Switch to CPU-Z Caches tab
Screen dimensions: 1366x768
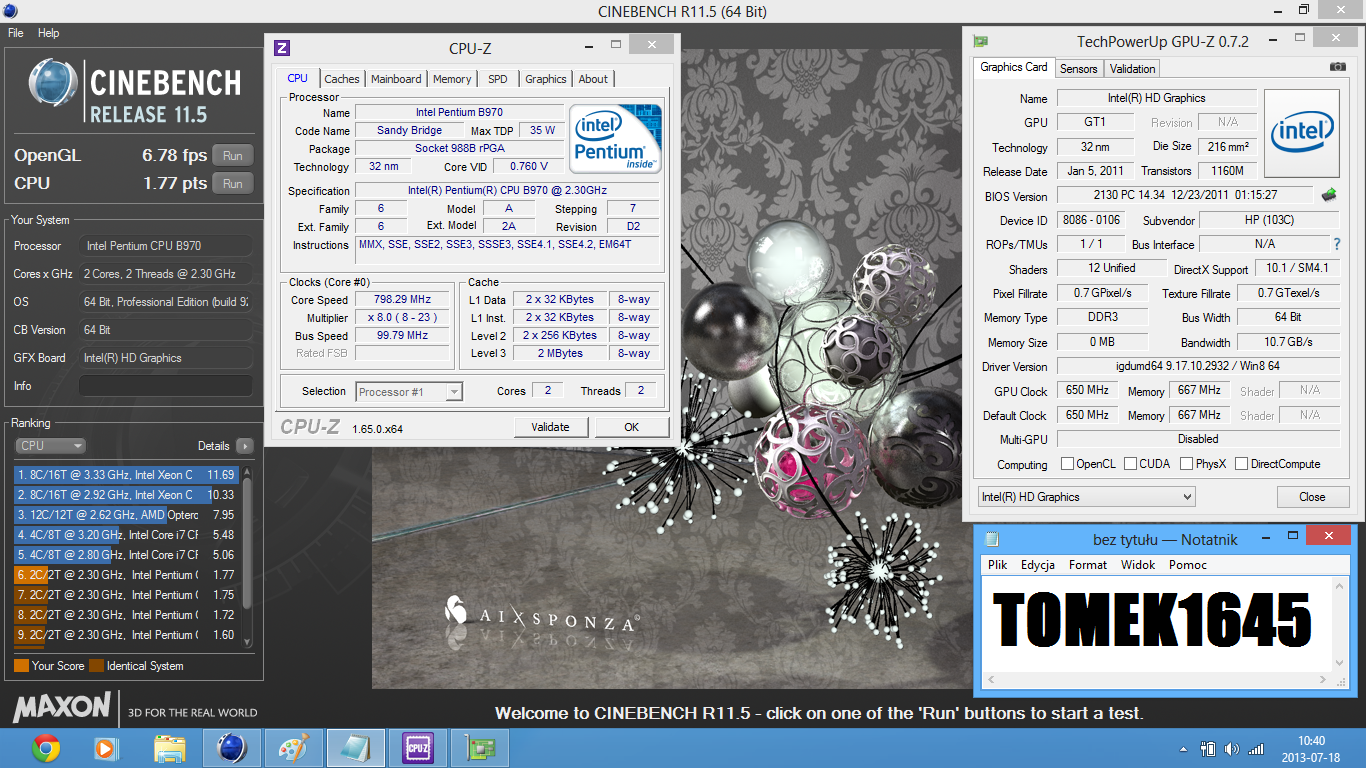click(342, 79)
